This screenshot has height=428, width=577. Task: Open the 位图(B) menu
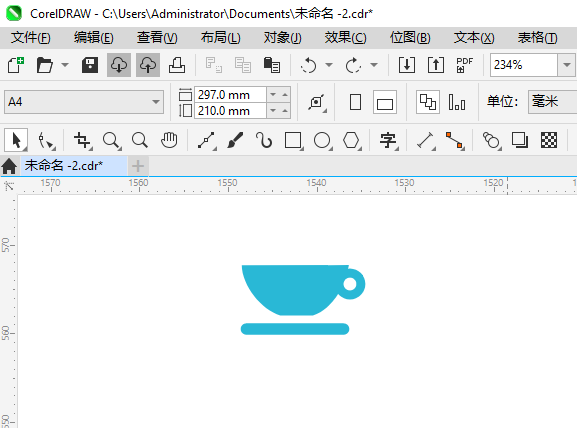coord(410,38)
